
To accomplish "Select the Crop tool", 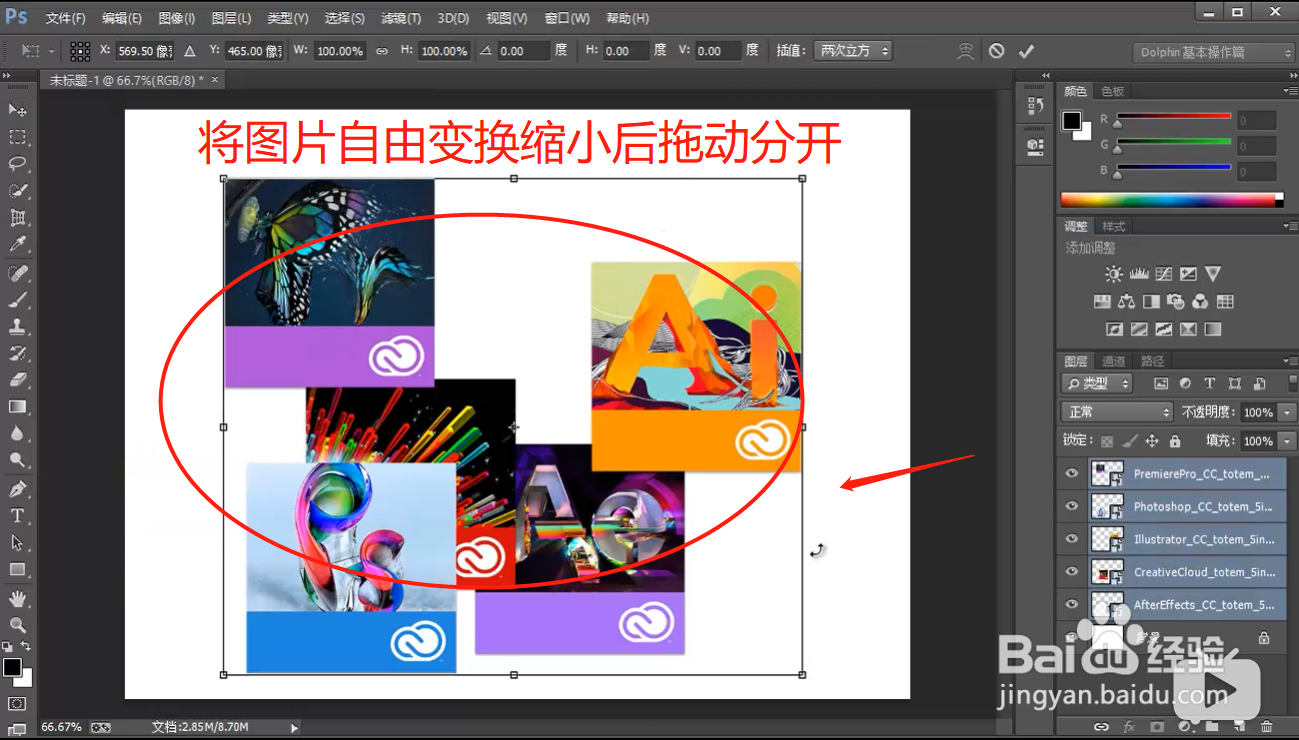I will (x=17, y=217).
